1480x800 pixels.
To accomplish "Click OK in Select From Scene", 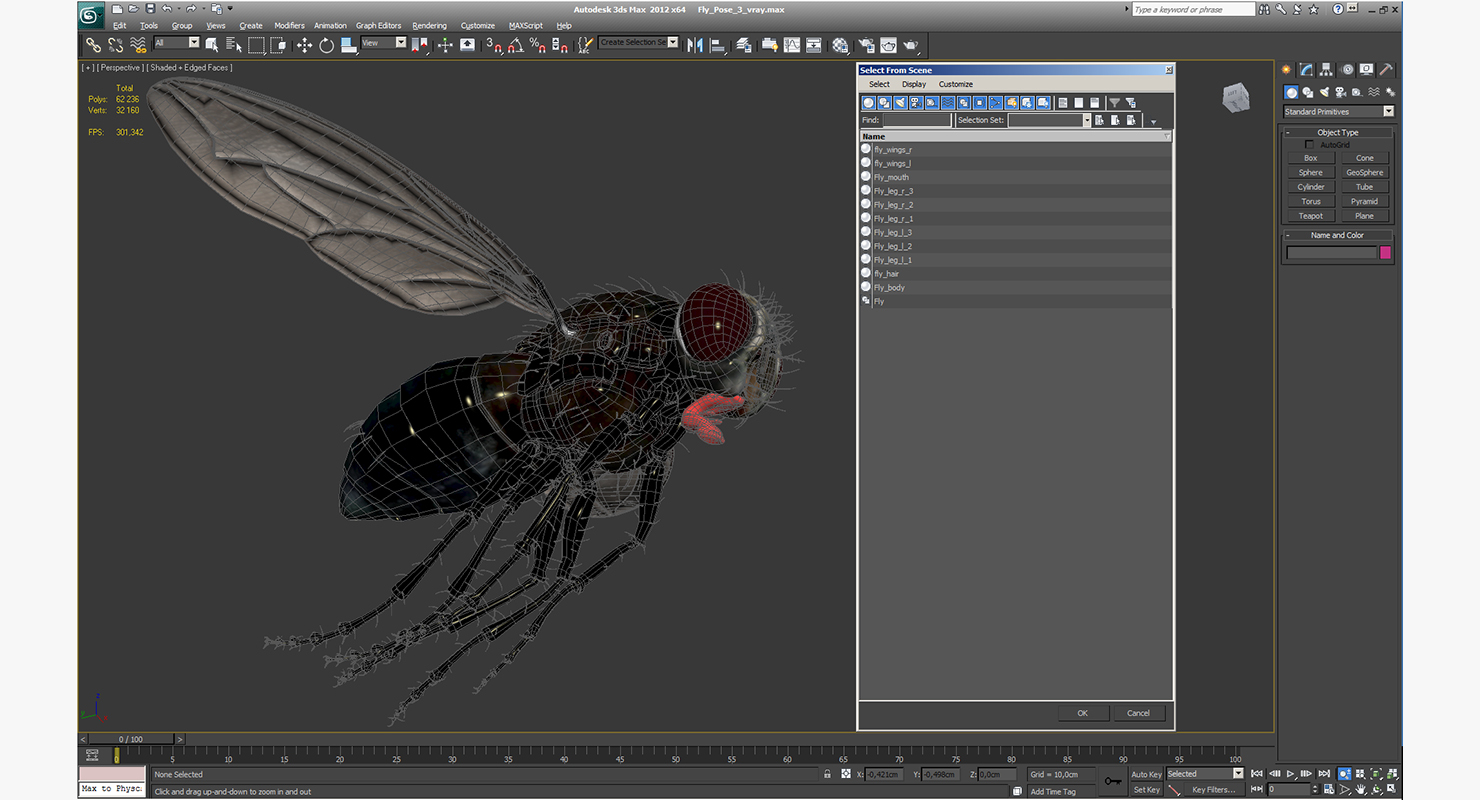I will [x=1083, y=713].
